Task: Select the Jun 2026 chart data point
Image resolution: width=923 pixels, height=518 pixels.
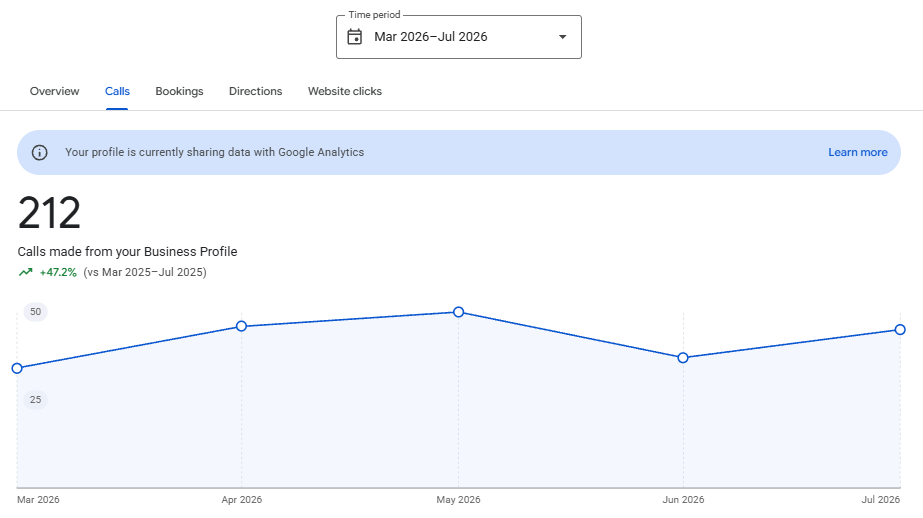Action: click(x=683, y=358)
